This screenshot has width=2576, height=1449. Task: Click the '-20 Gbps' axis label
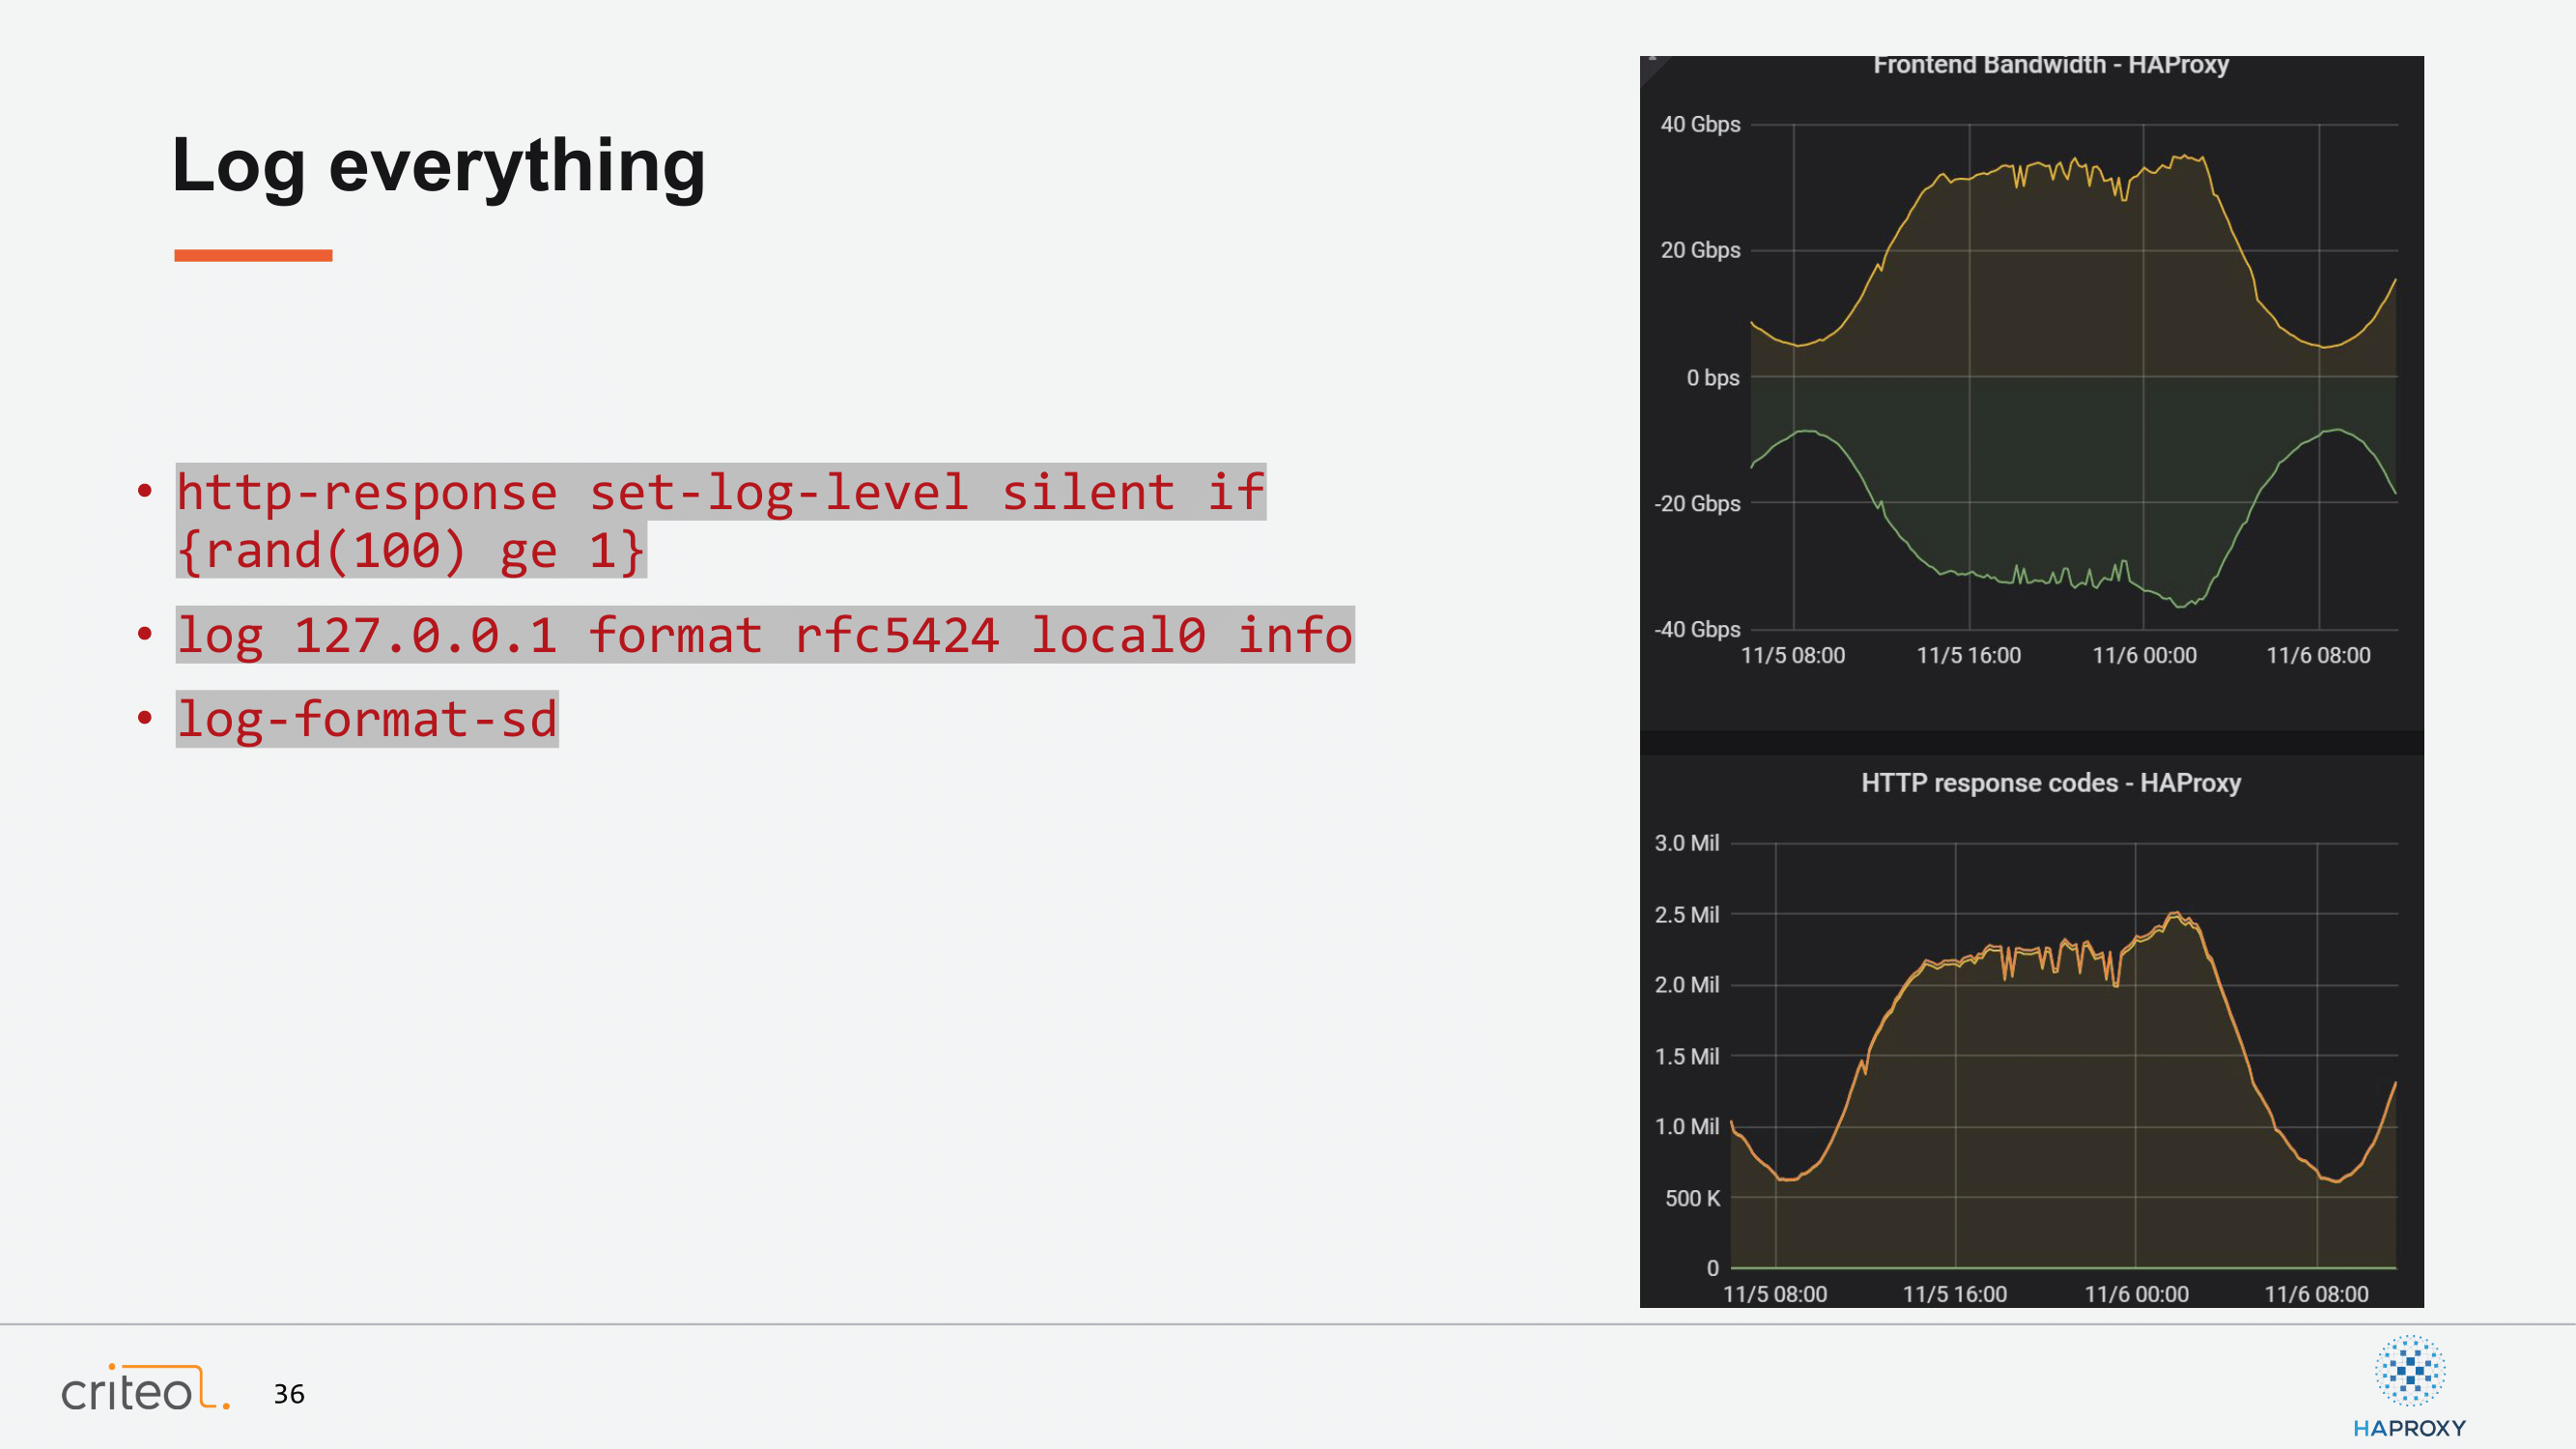1697,504
